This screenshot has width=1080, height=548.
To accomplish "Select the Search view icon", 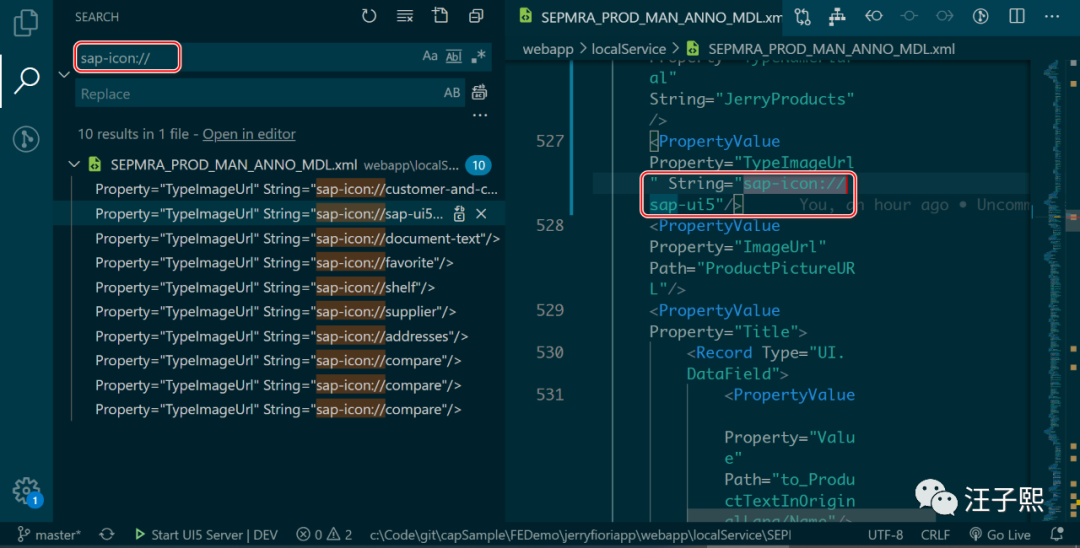I will [x=26, y=80].
